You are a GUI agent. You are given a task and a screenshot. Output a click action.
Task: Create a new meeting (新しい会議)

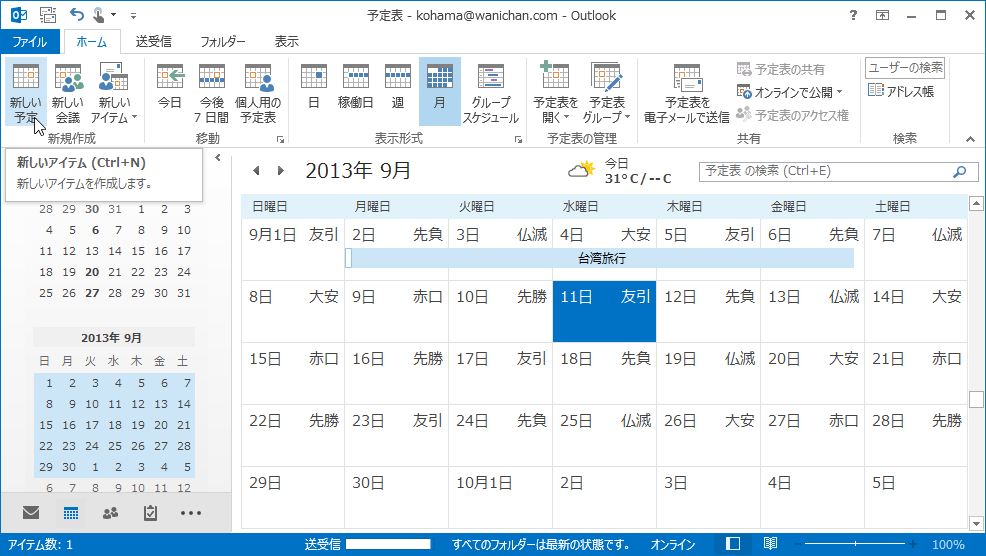coord(68,92)
